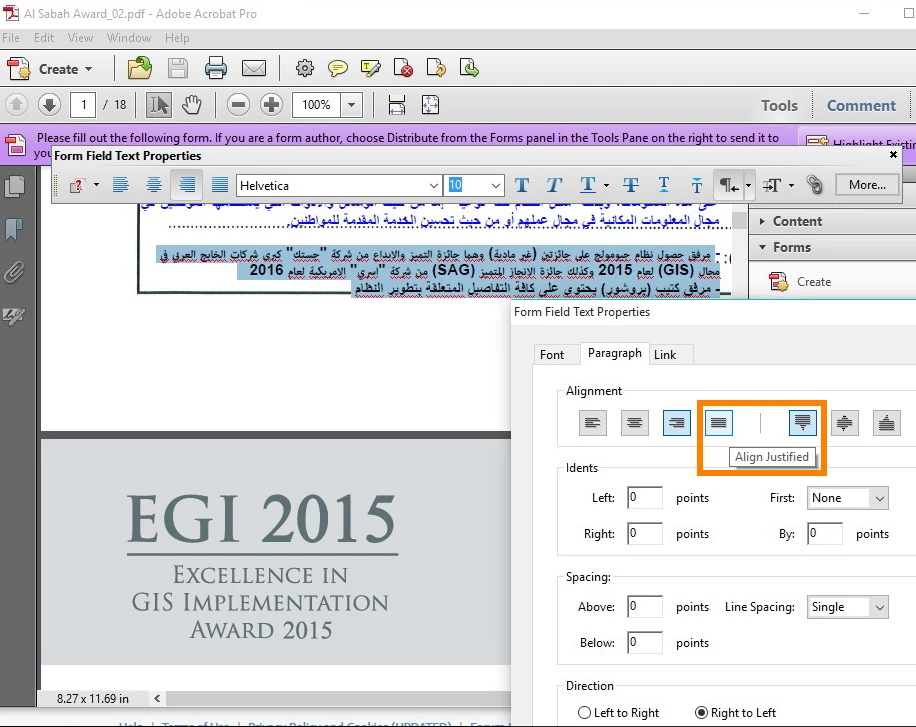Screen dimensions: 916x727
Task: Toggle Align Left in Paragraph dialog
Action: click(x=593, y=423)
